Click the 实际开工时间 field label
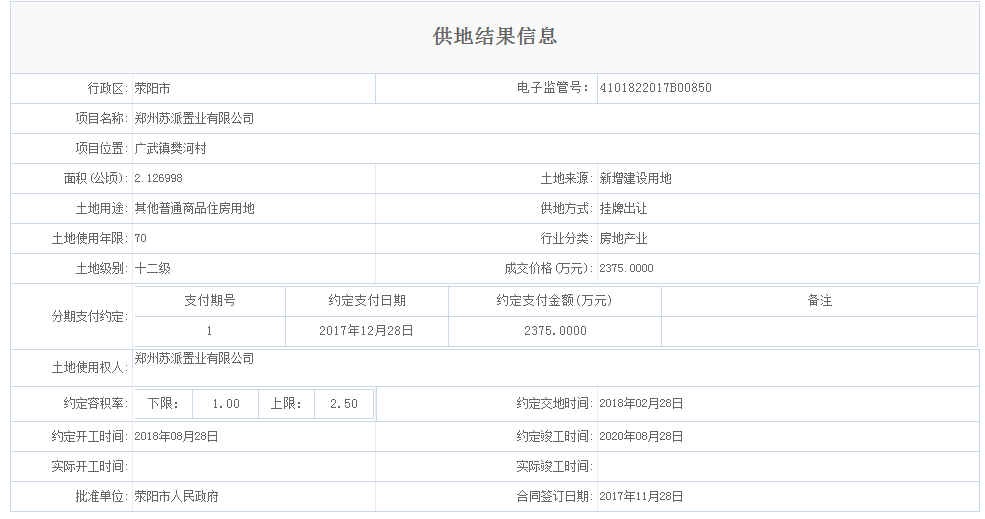This screenshot has height=519, width=985. coord(90,466)
